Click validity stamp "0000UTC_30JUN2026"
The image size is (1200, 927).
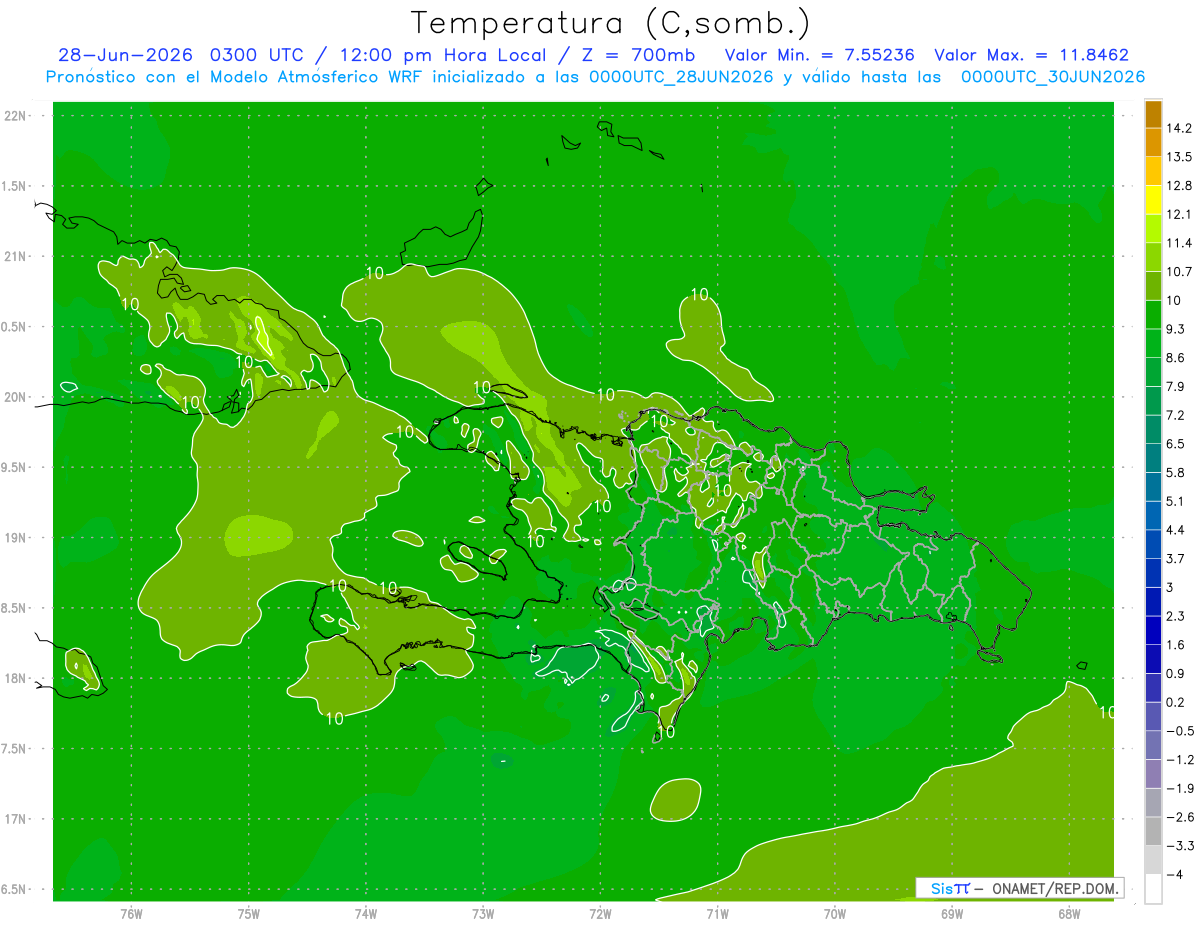click(1052, 77)
